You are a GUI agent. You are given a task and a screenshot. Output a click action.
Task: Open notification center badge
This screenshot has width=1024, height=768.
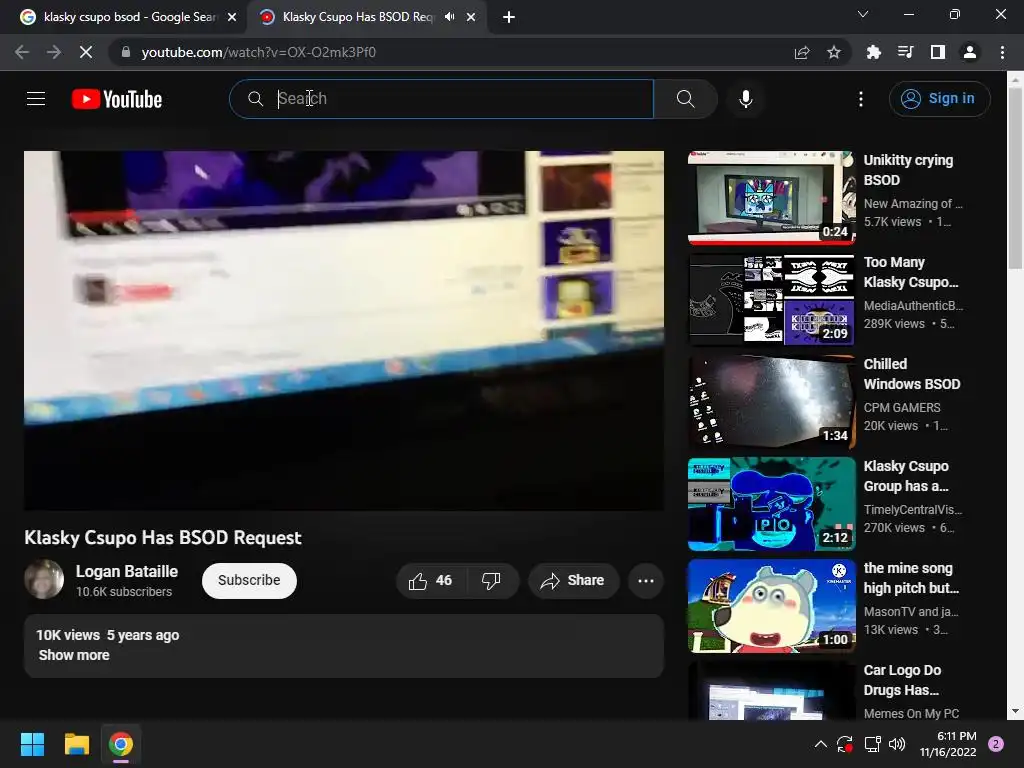click(996, 744)
